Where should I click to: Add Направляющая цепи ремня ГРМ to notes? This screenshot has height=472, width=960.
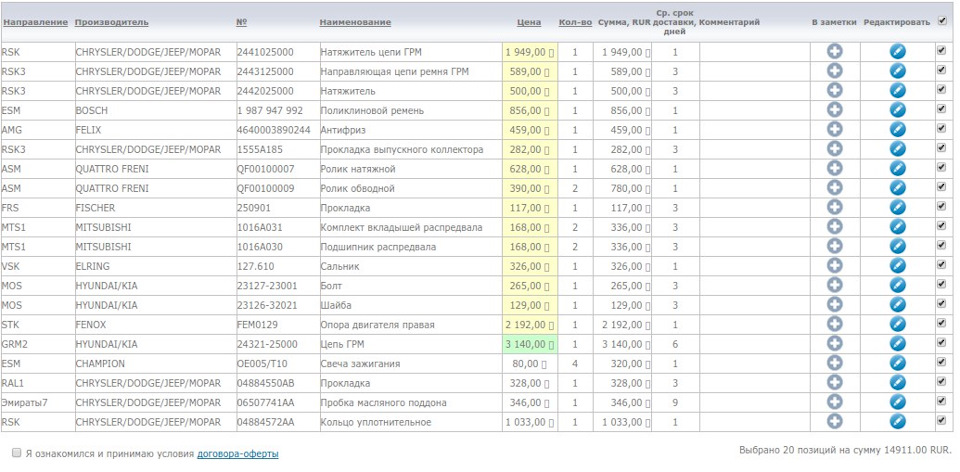tap(834, 71)
